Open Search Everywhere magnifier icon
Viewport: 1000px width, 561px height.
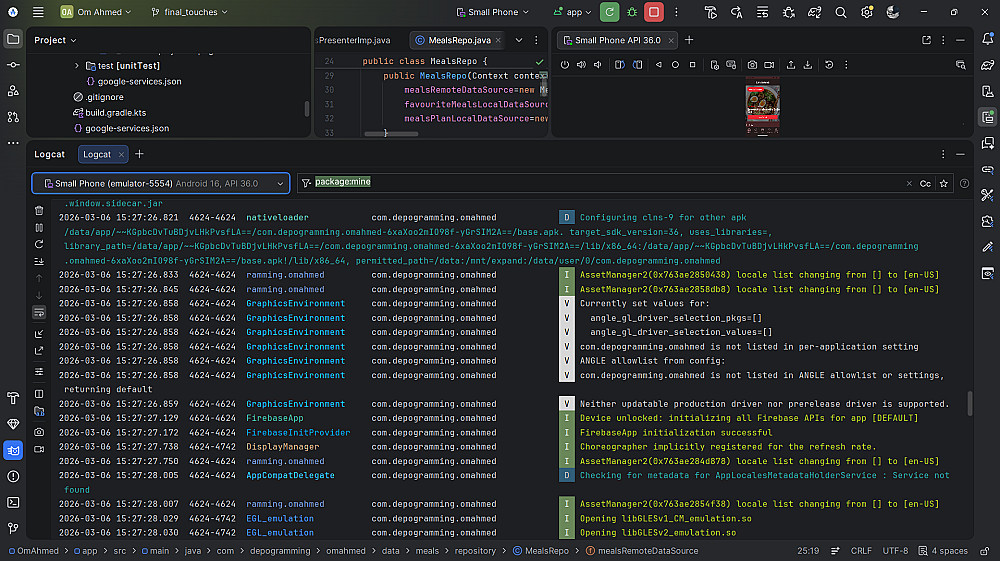(840, 12)
